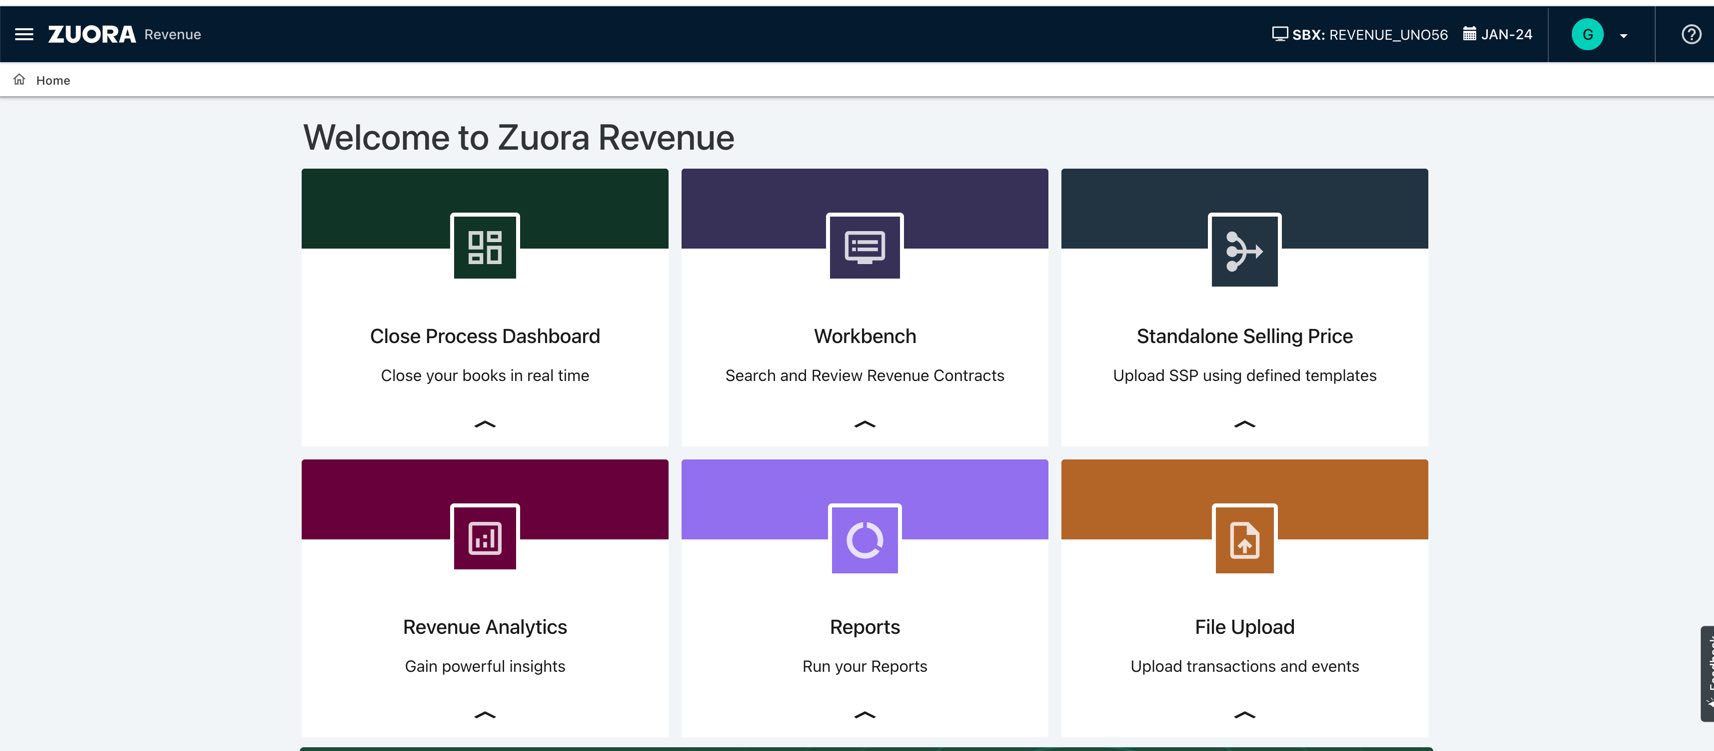Image resolution: width=1714 pixels, height=751 pixels.
Task: Click the Zuora logo
Action: point(92,34)
